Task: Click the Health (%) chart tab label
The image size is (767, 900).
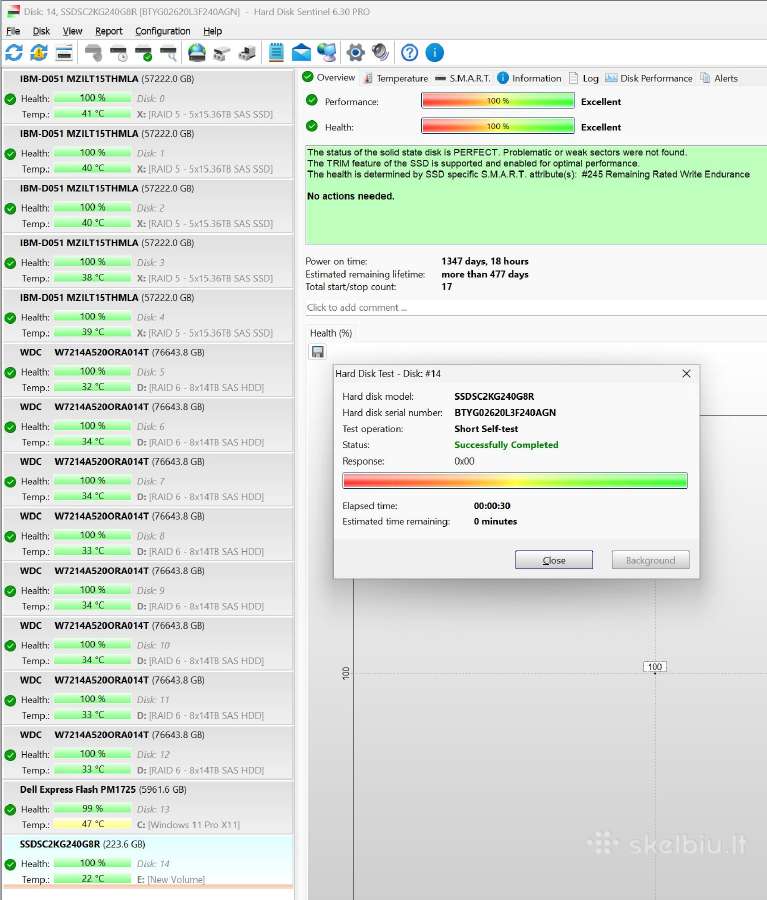Action: pyautogui.click(x=331, y=333)
